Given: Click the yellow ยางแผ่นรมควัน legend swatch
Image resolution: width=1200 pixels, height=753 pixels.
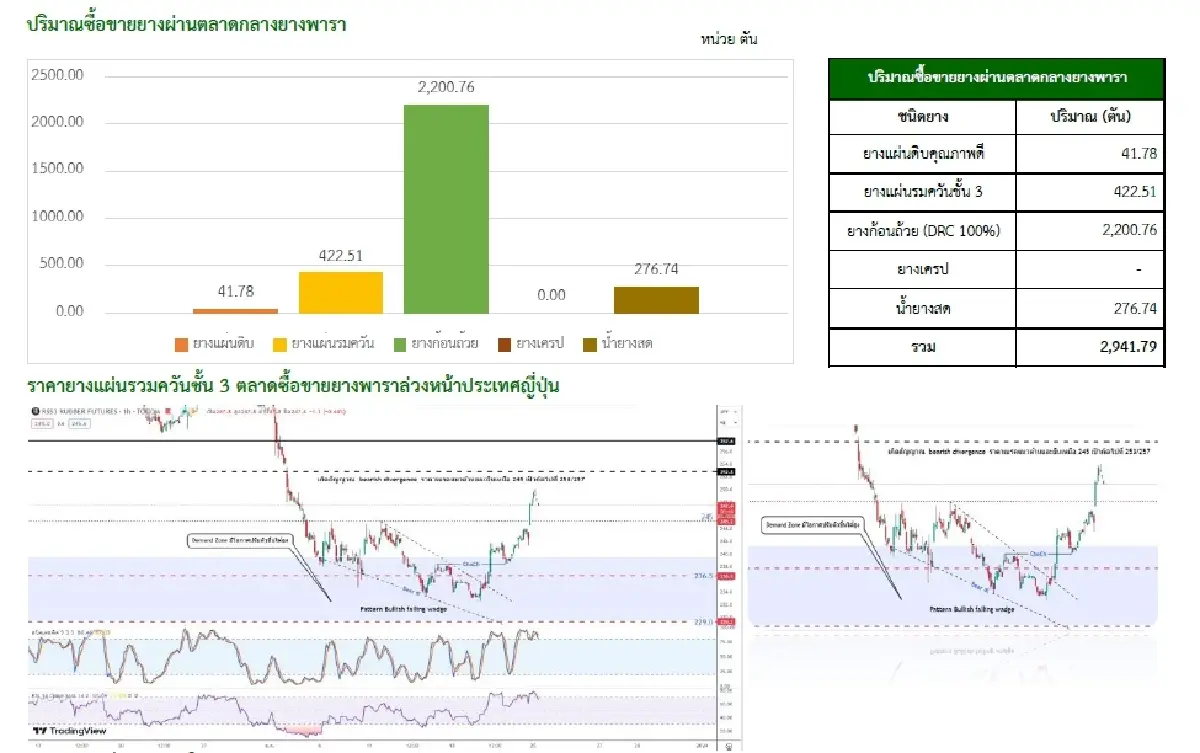Looking at the screenshot, I should coord(278,344).
